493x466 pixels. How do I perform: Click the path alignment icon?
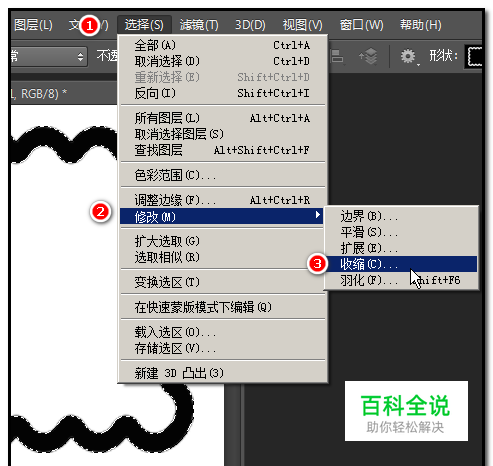[337, 56]
